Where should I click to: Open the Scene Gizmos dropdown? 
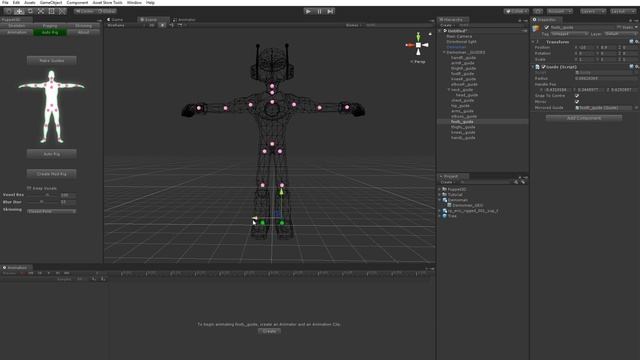[353, 25]
